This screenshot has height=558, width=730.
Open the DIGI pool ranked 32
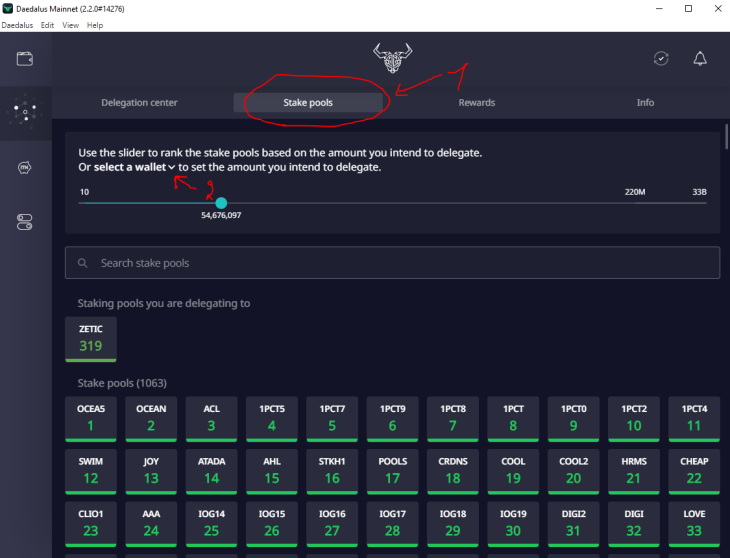634,524
